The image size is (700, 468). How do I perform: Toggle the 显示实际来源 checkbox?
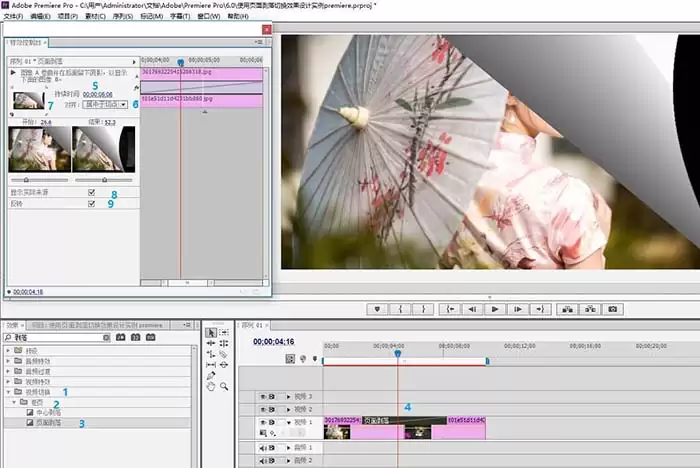(92, 192)
